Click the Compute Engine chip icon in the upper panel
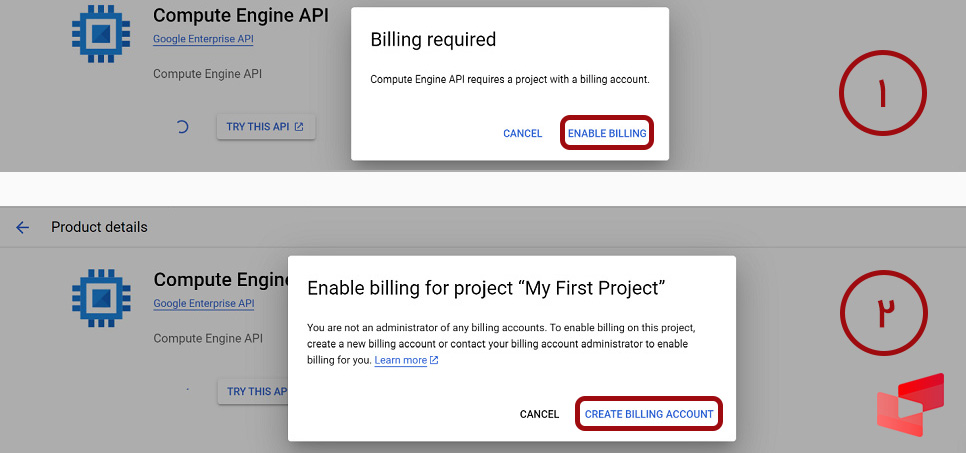The height and width of the screenshot is (453, 966). point(101,34)
